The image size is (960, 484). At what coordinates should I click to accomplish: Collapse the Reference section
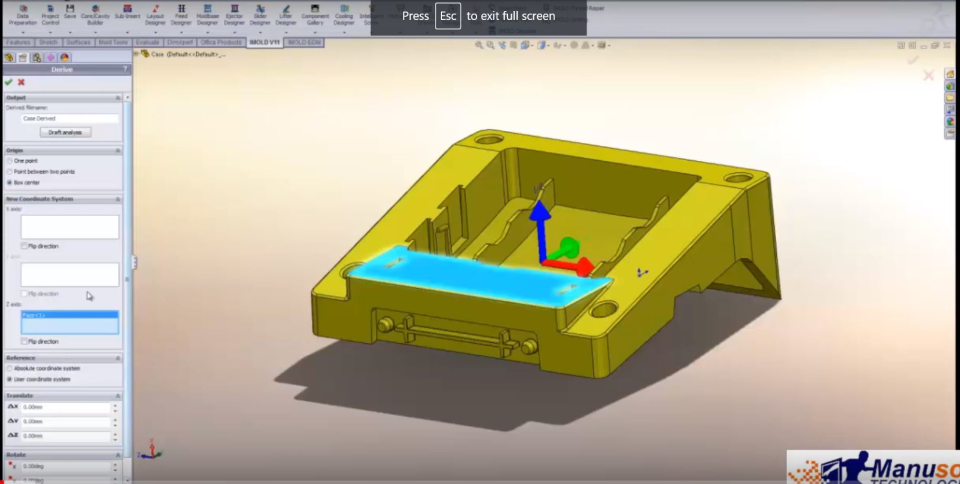coord(118,358)
